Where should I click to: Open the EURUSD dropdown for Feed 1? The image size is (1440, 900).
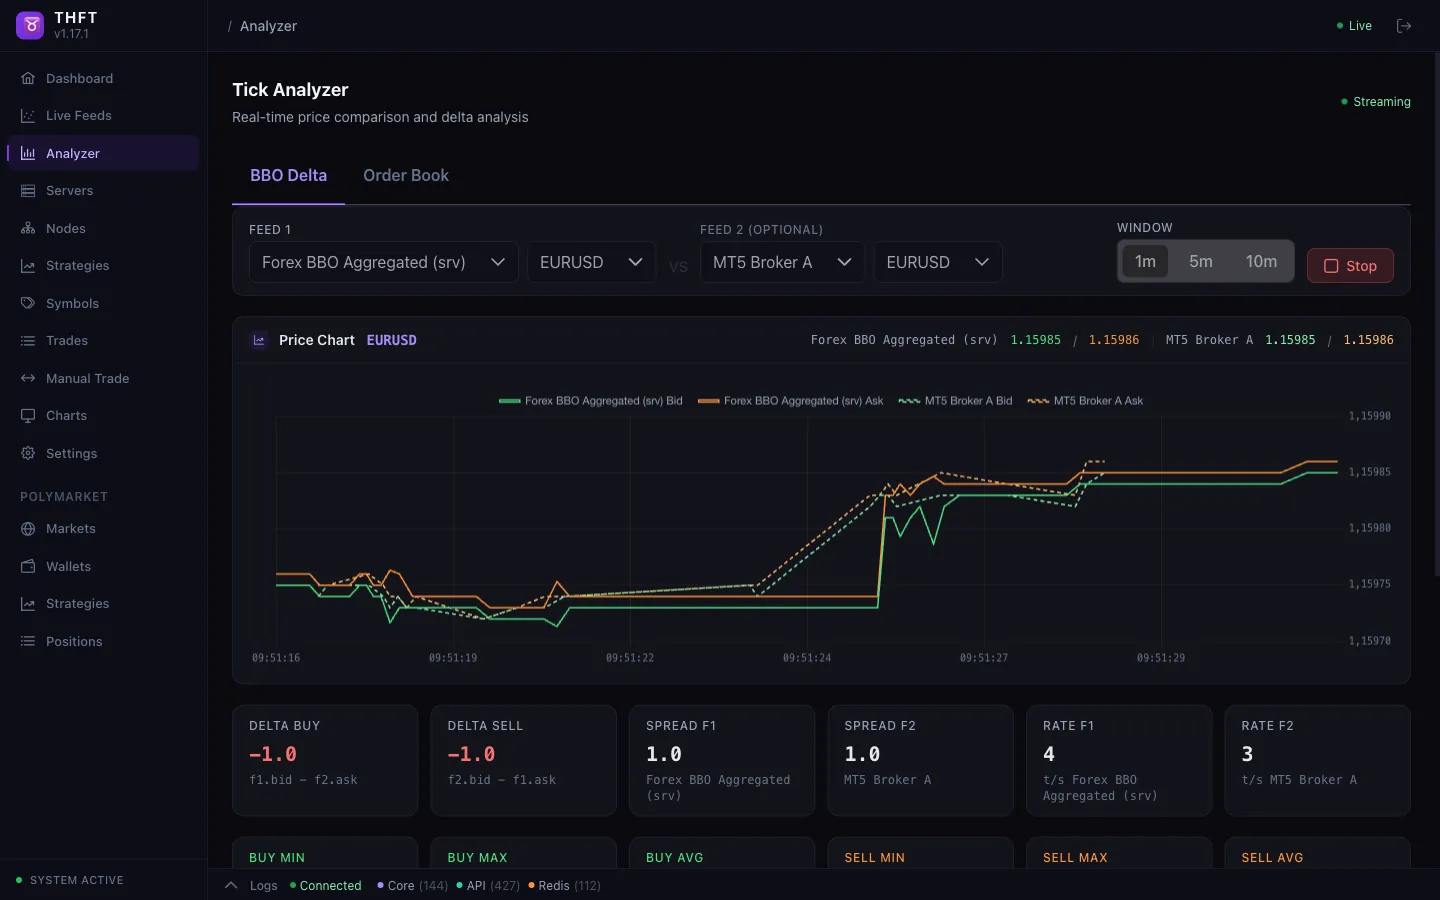[x=590, y=262]
